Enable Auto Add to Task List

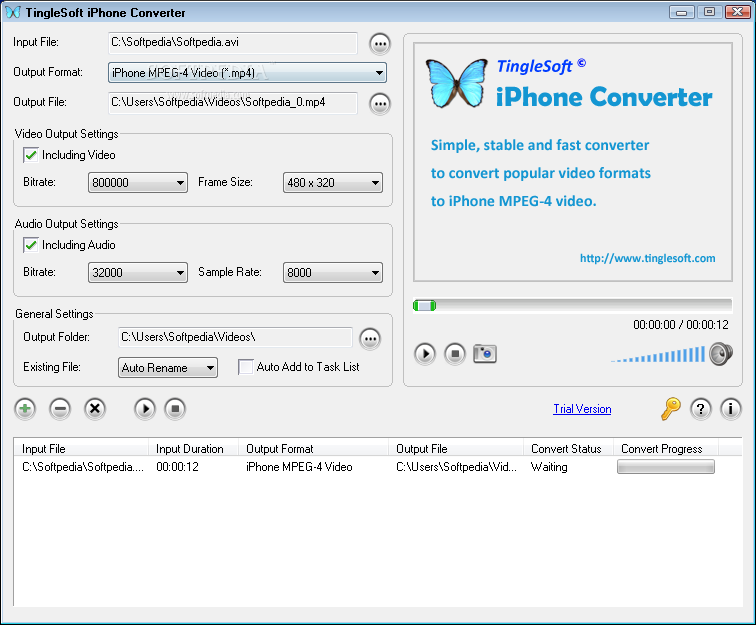coord(245,367)
